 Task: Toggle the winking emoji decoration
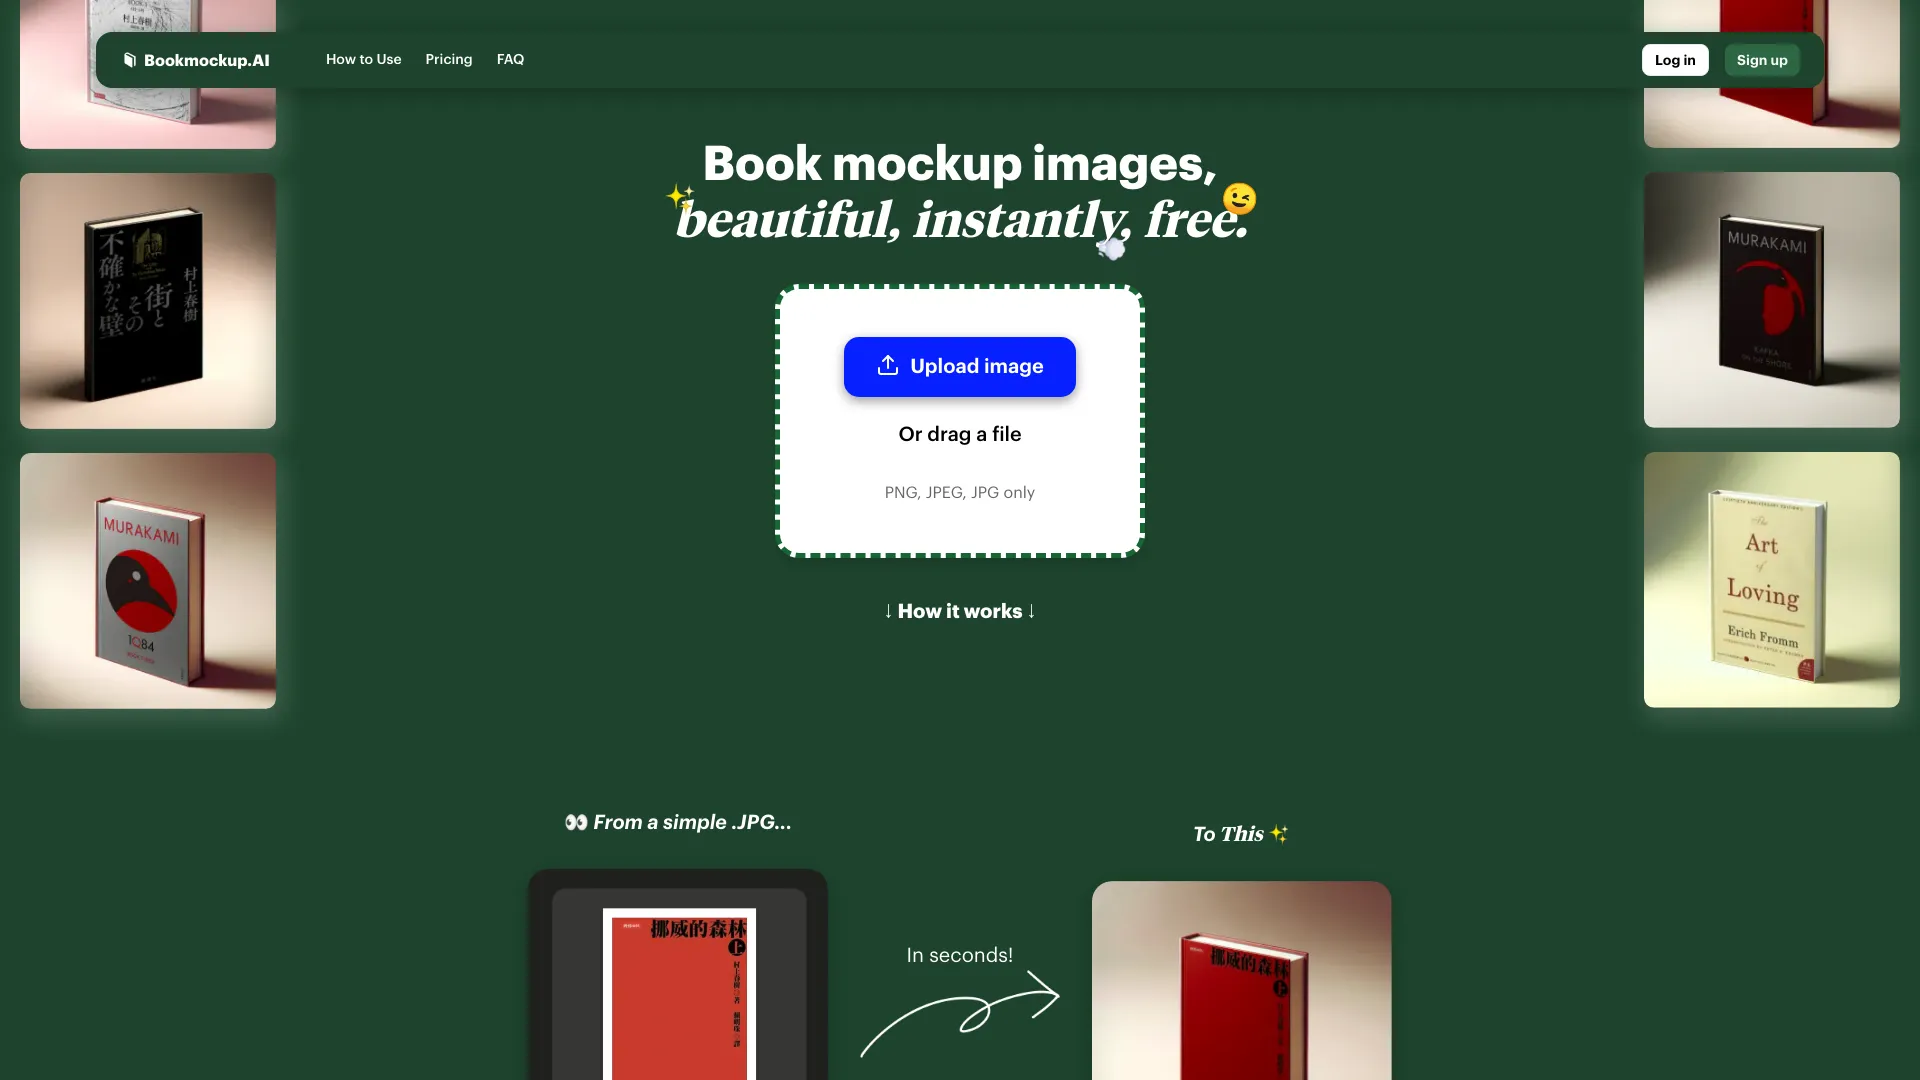pyautogui.click(x=1238, y=200)
